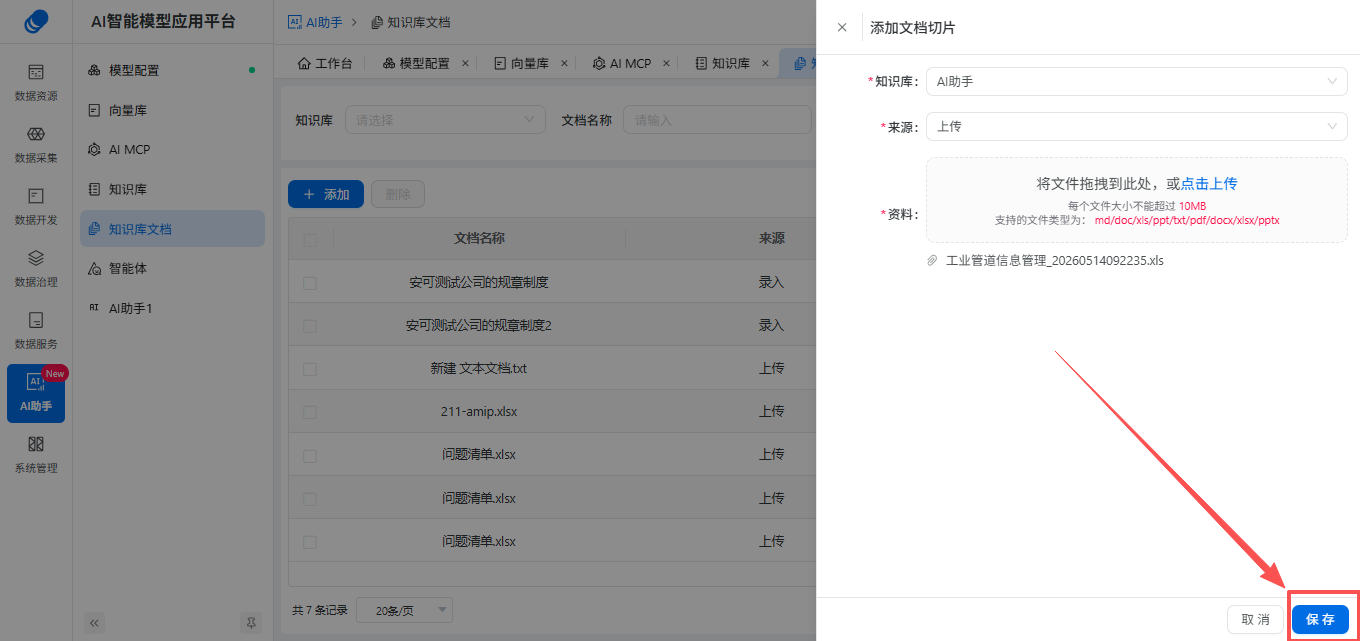Open 数据服务 in the left sidebar
The width and height of the screenshot is (1360, 641).
click(x=36, y=331)
